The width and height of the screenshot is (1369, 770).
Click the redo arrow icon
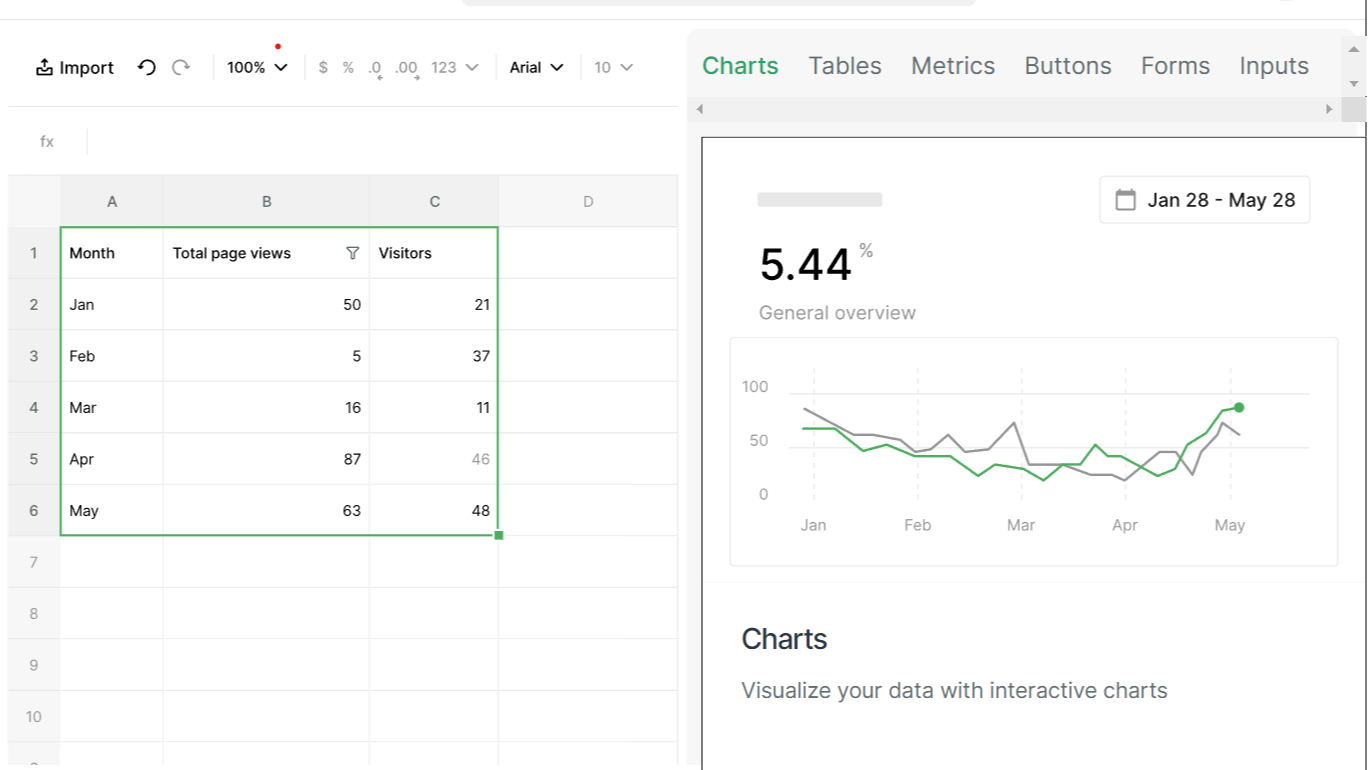coord(181,67)
